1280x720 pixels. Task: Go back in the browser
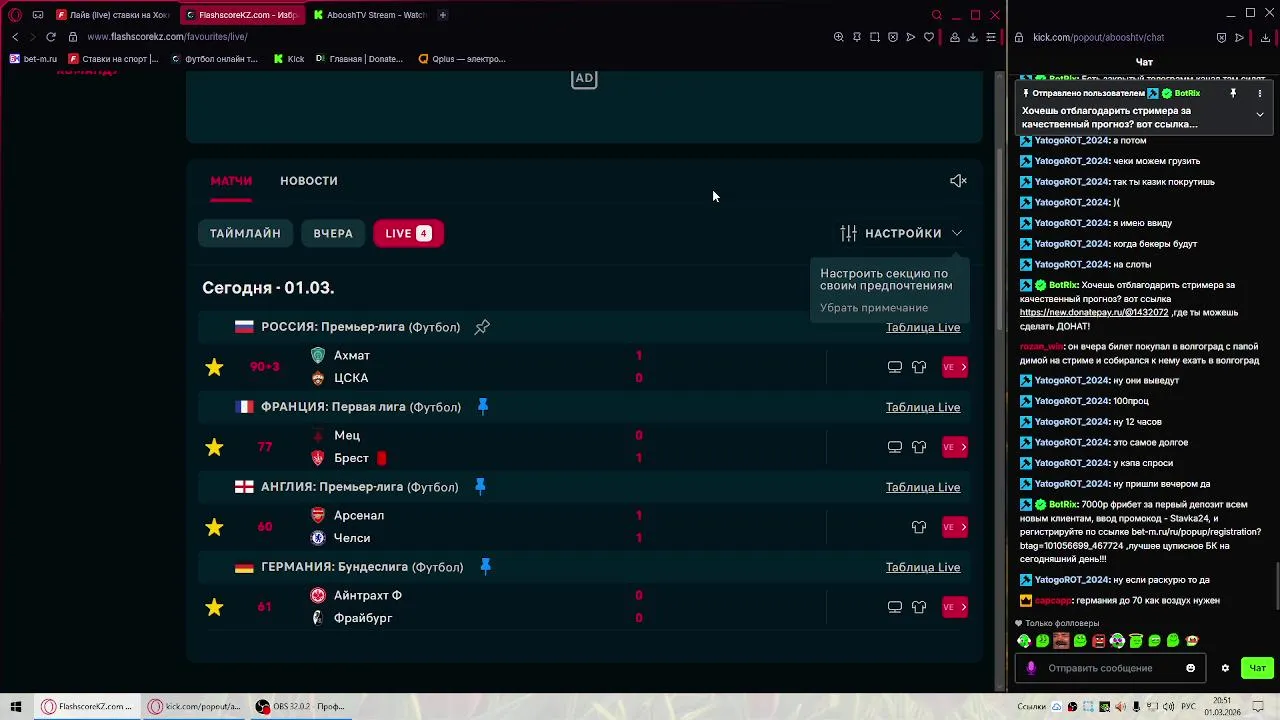[15, 37]
